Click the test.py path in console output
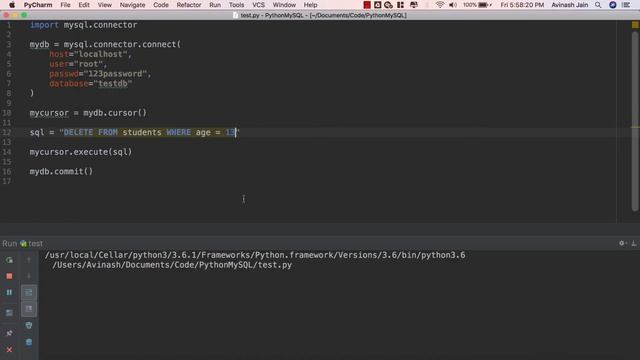This screenshot has width=640, height=360. 172,265
